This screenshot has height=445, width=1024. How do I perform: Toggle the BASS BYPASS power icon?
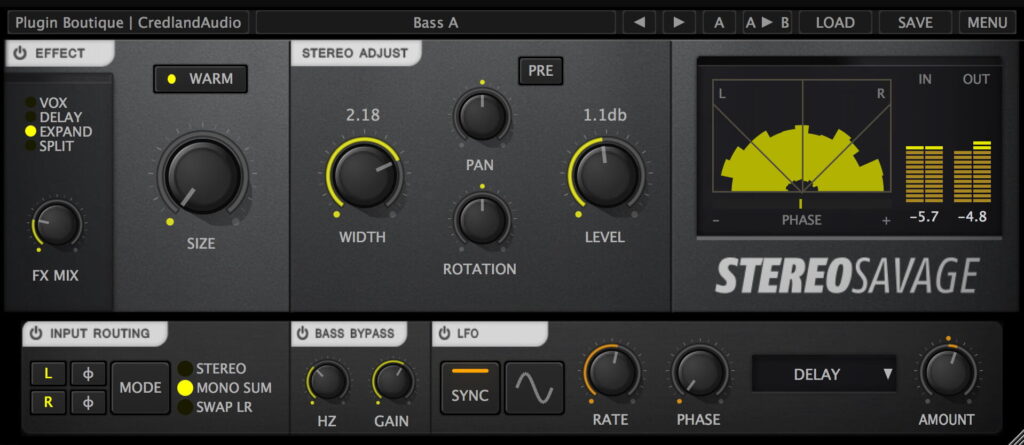(x=302, y=333)
